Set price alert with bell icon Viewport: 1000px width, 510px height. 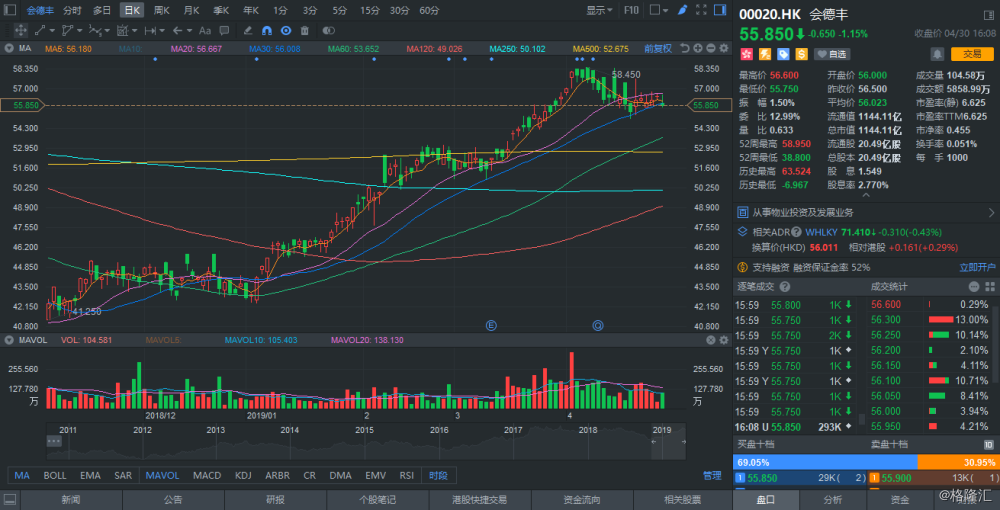click(937, 54)
